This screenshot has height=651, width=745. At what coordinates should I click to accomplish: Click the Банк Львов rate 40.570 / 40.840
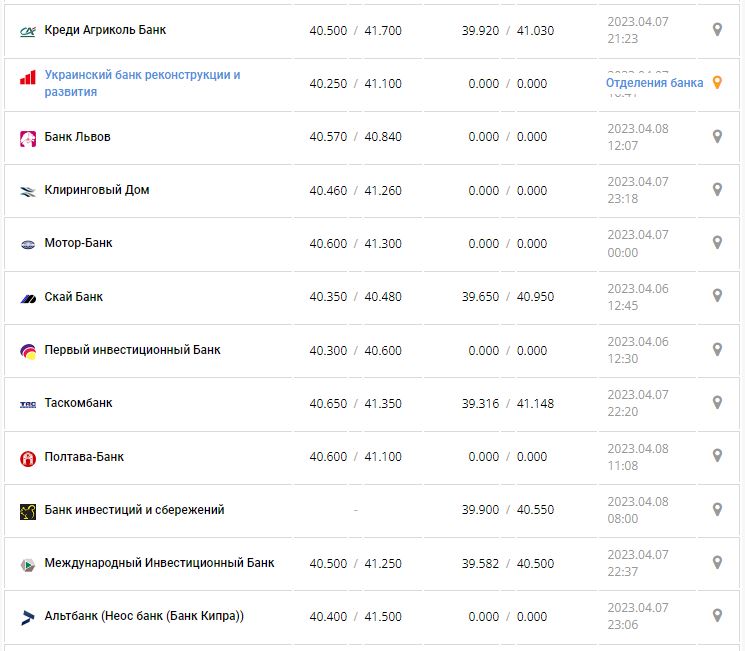click(x=355, y=137)
